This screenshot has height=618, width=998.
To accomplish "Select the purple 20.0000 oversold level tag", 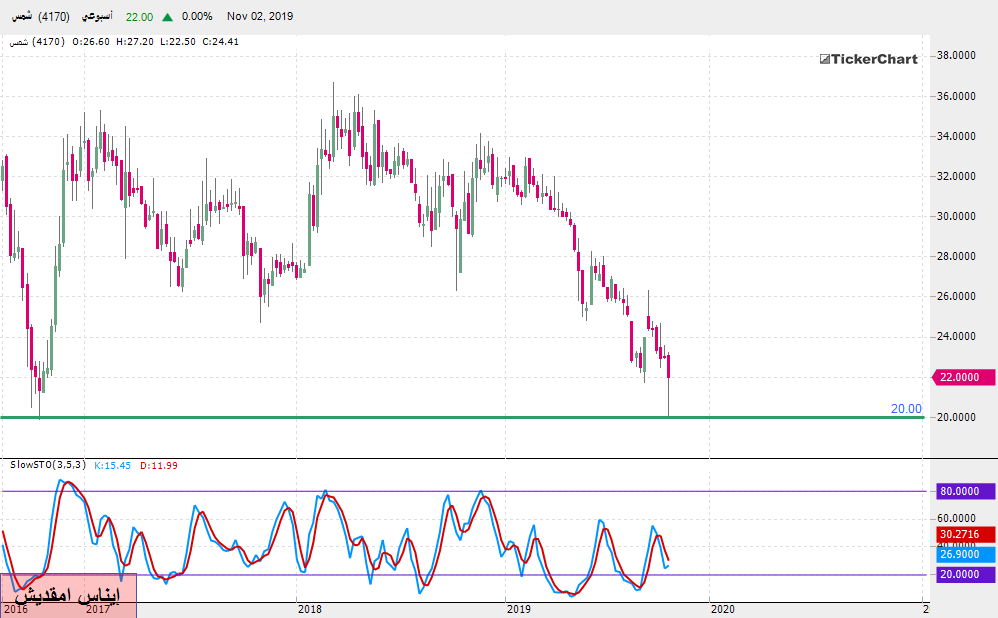I will click(963, 574).
